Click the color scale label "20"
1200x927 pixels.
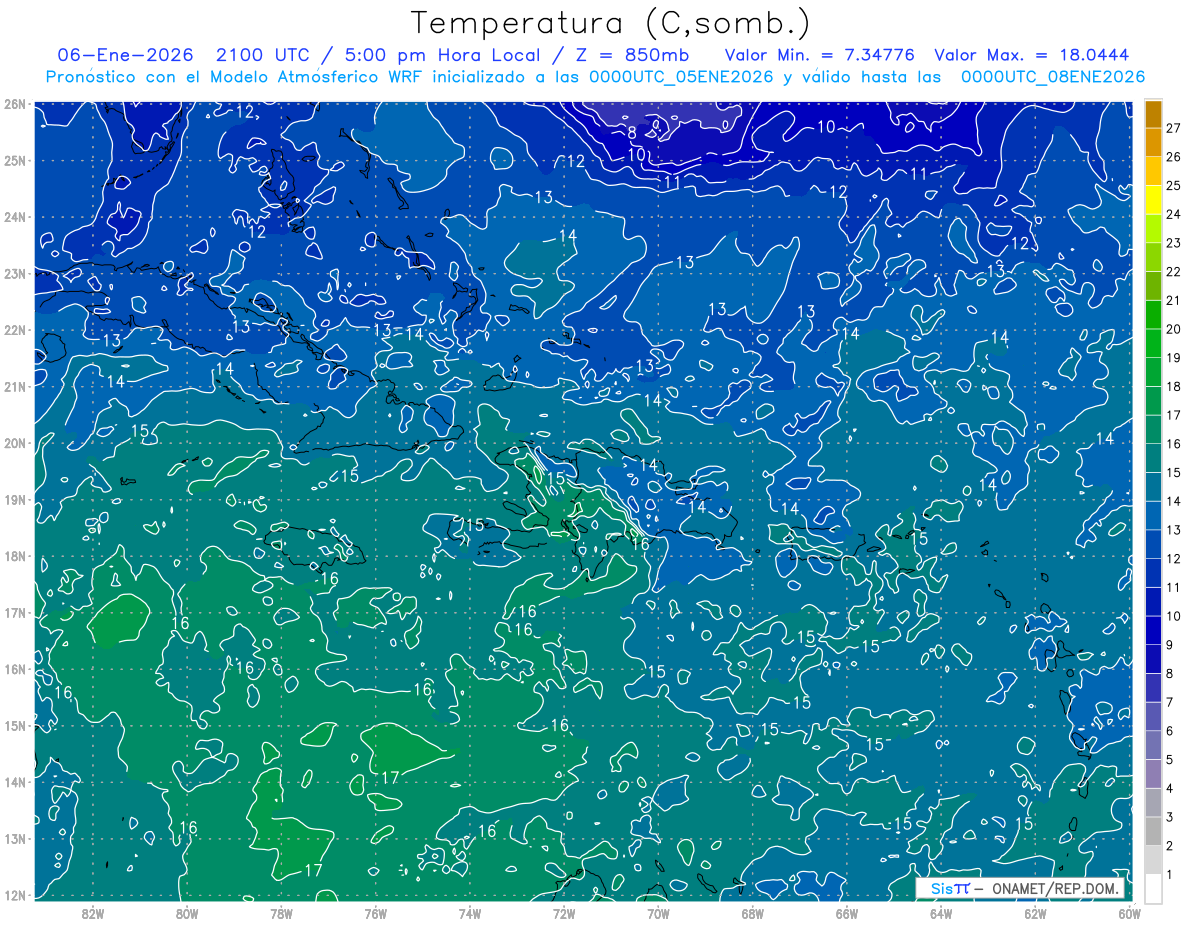[x=1174, y=329]
